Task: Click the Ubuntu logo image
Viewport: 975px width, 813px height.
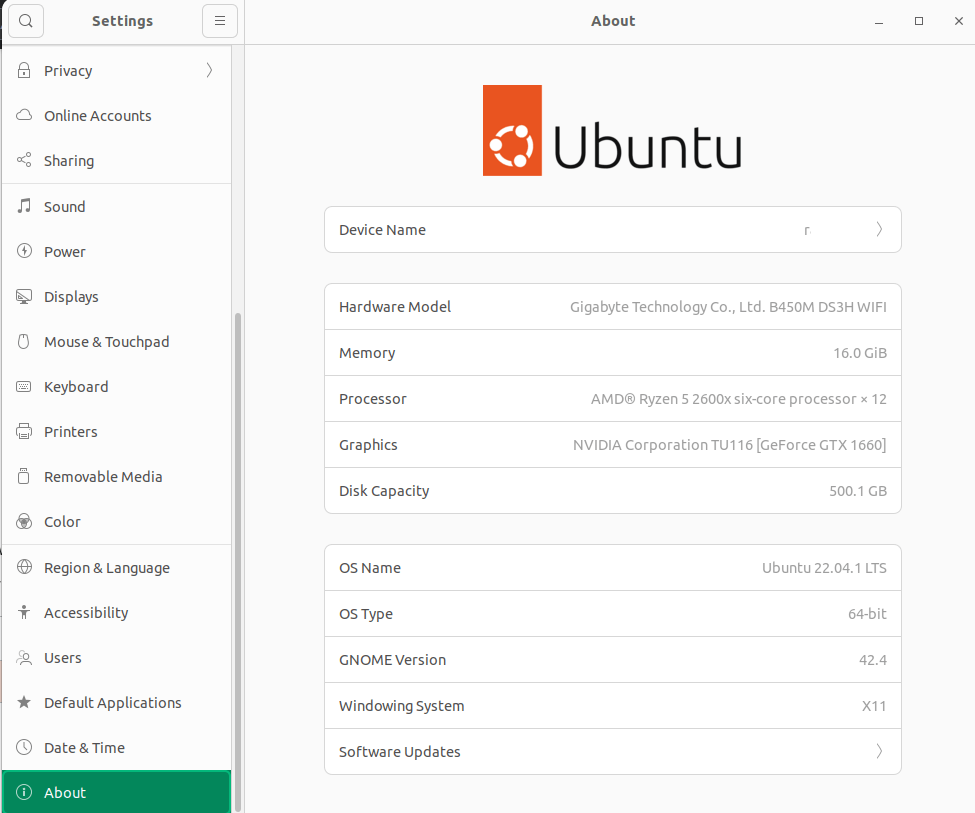Action: [612, 130]
